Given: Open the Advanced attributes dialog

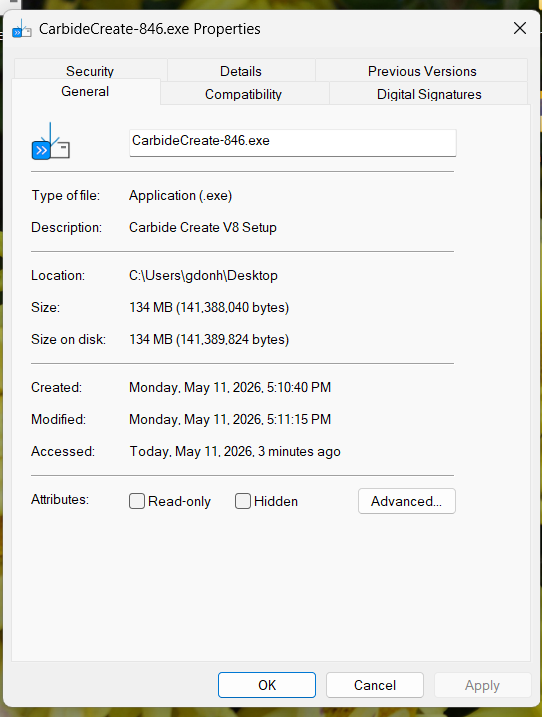Looking at the screenshot, I should pos(407,501).
